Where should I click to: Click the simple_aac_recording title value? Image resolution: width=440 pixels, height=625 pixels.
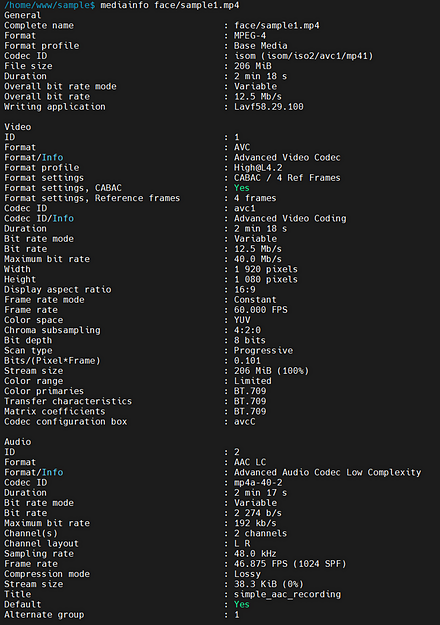pyautogui.click(x=287, y=594)
